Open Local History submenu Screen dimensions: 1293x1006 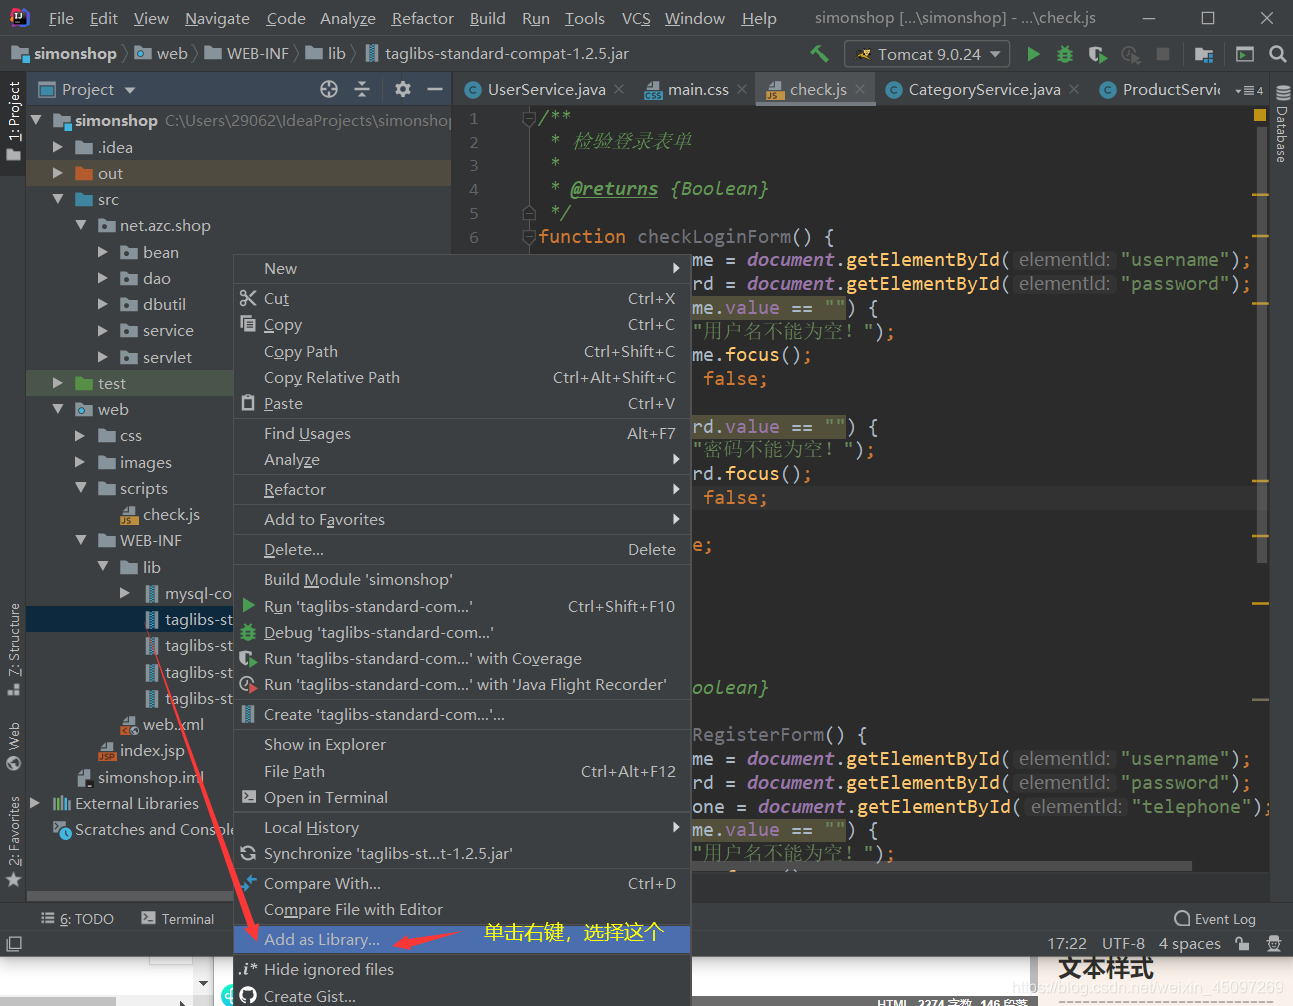pos(462,827)
